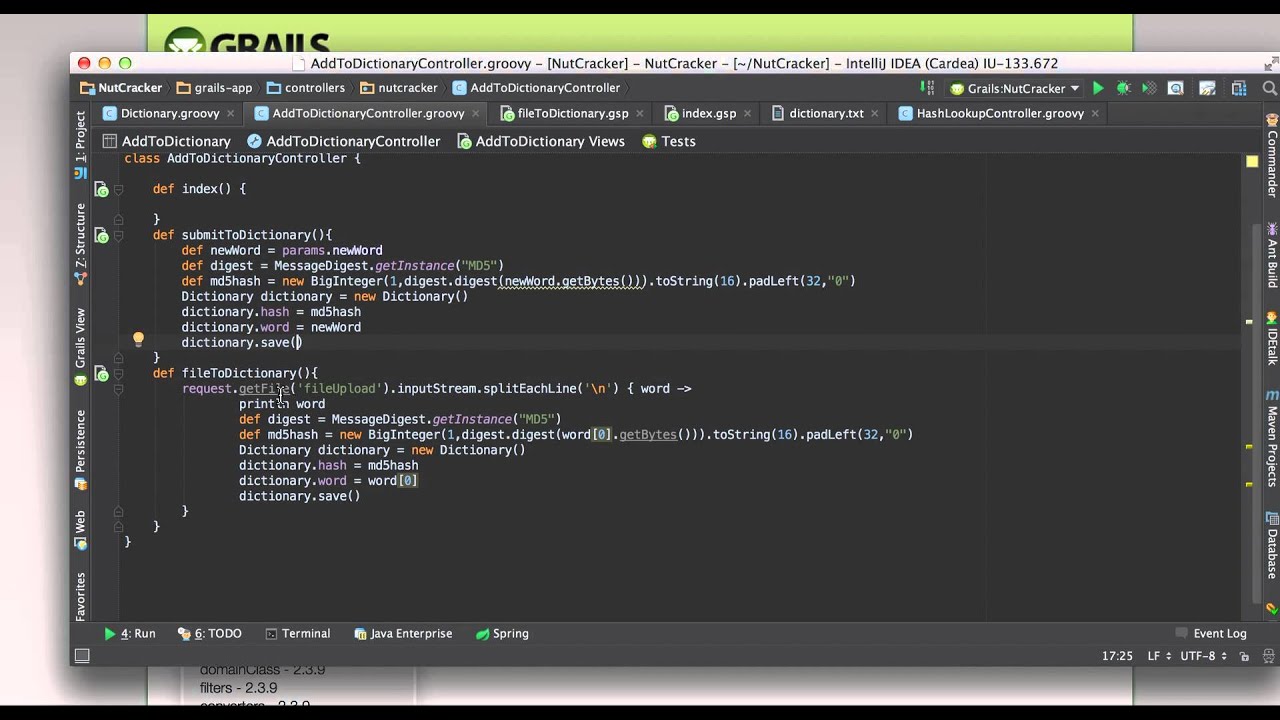Switch to index.gsp tab
The width and height of the screenshot is (1280, 720).
coord(708,114)
